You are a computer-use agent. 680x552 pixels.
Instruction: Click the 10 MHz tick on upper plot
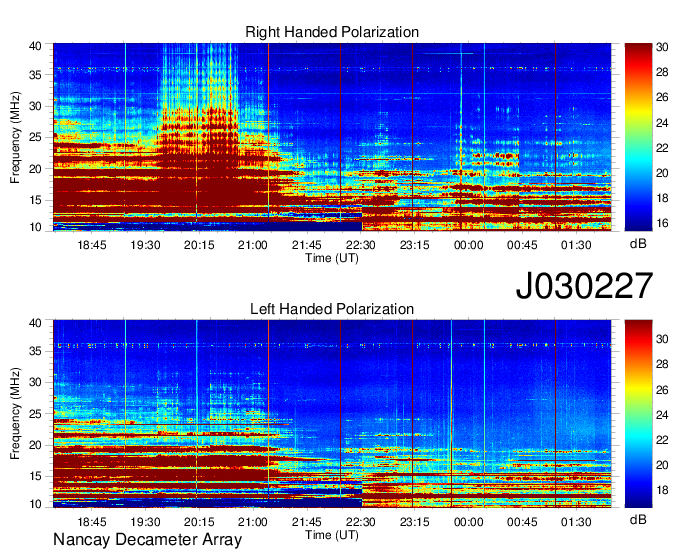(35, 227)
